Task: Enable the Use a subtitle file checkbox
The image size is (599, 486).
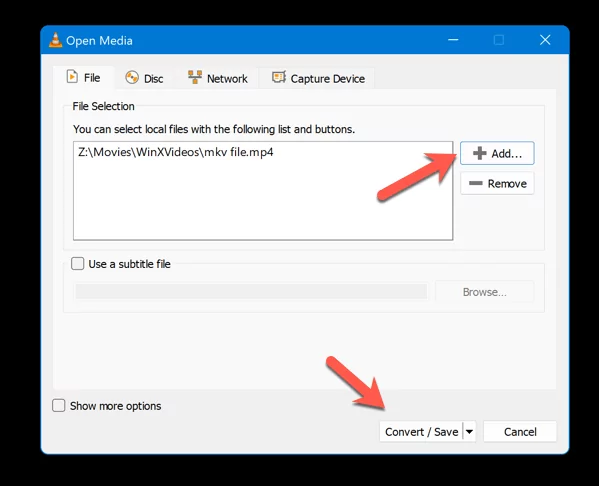Action: click(78, 264)
